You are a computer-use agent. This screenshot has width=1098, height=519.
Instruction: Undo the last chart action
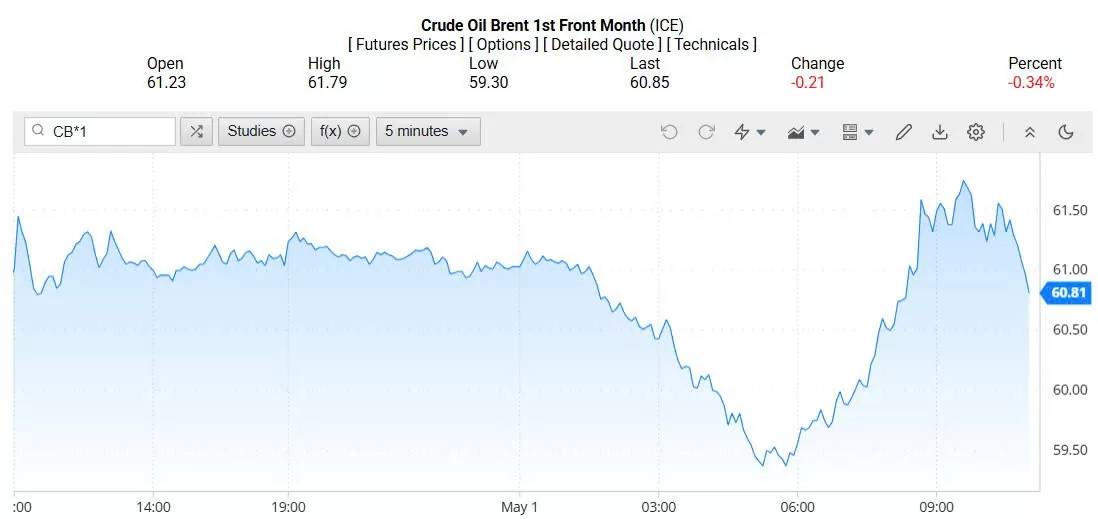click(669, 132)
